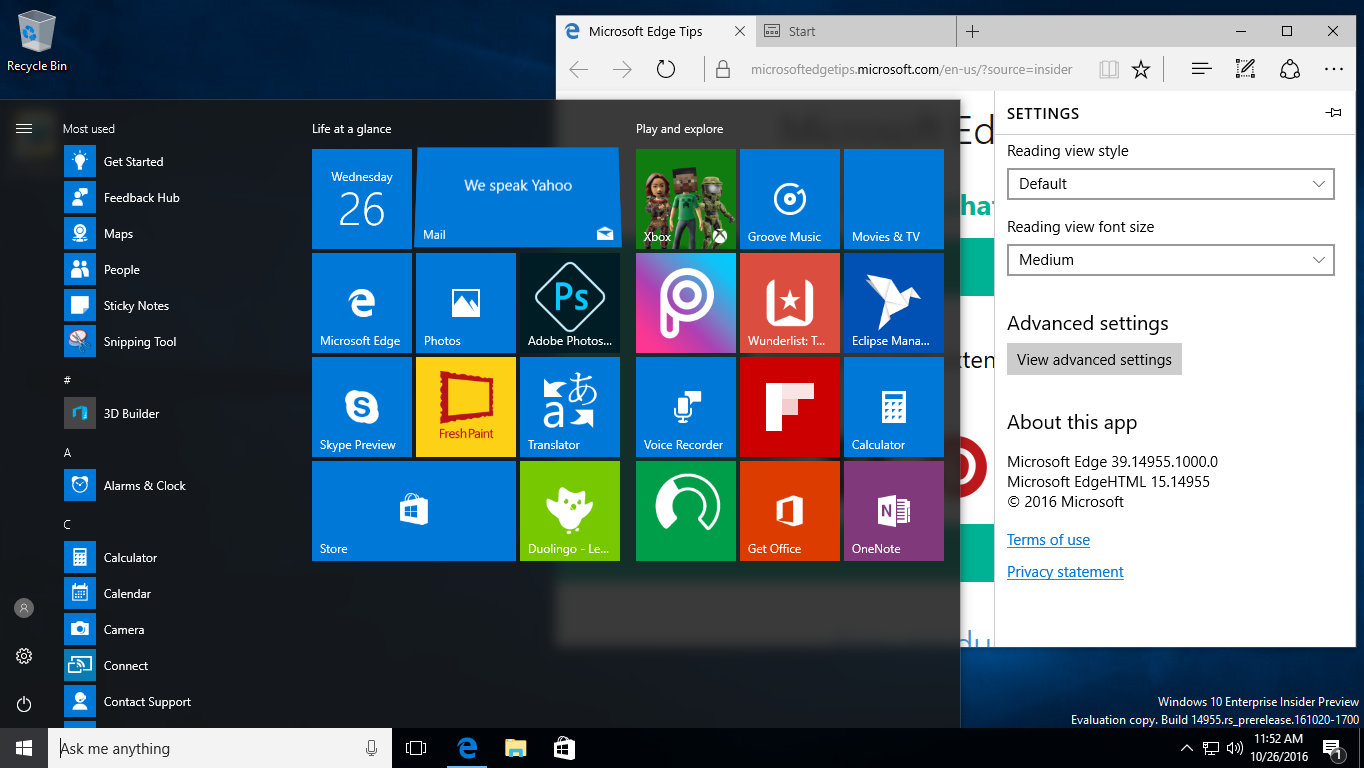Open the Store tile
Viewport: 1364px width, 768px height.
[x=414, y=511]
